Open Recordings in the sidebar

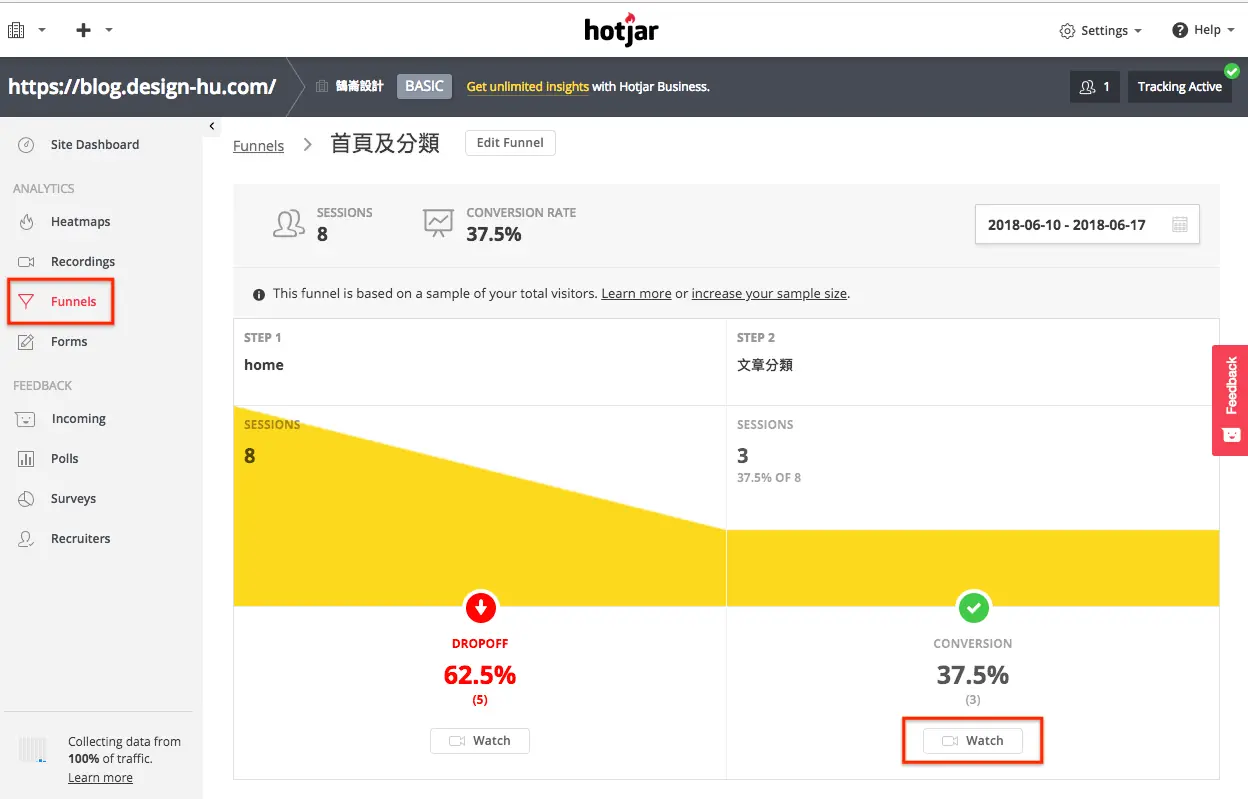[83, 262]
